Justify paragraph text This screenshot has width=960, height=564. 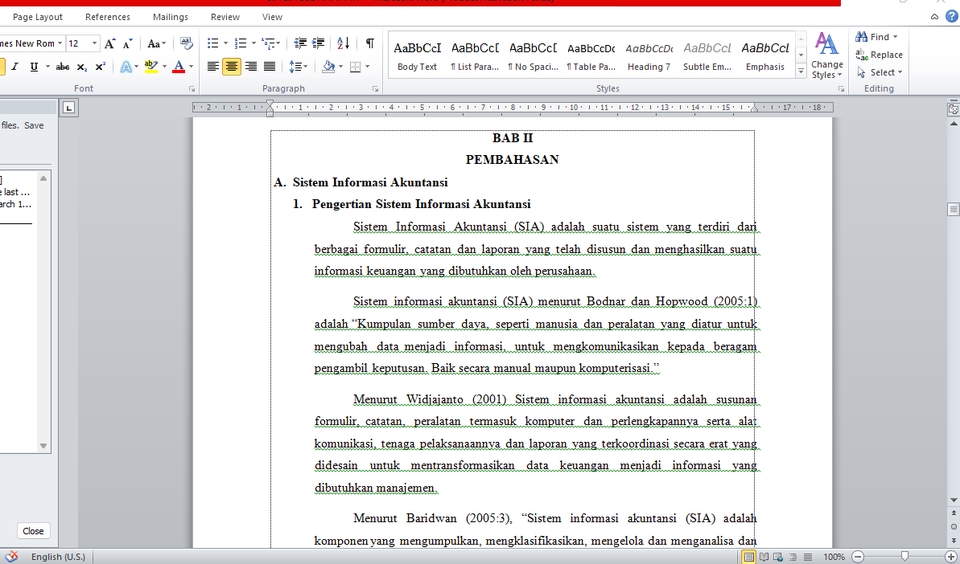[269, 67]
